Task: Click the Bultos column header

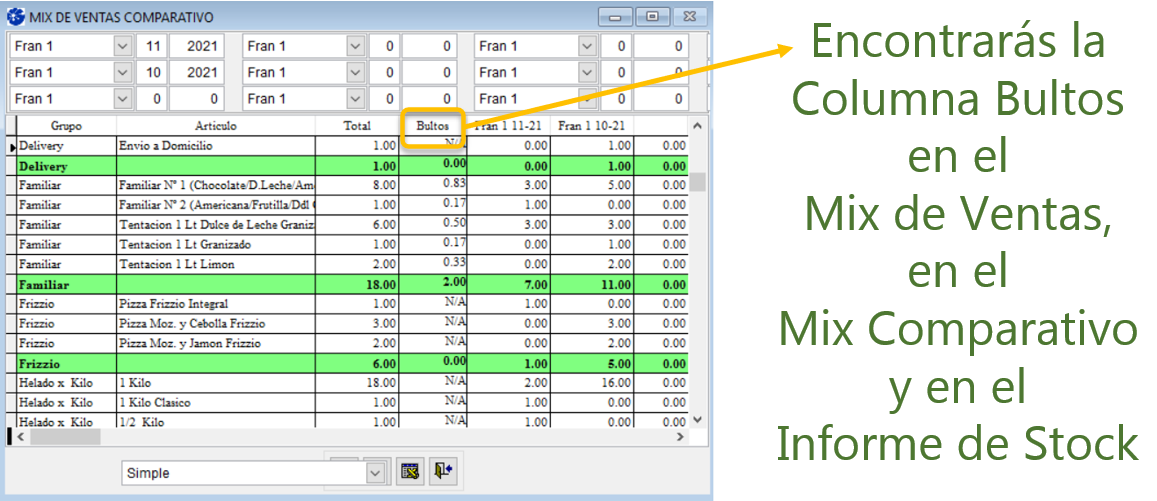Action: [433, 126]
